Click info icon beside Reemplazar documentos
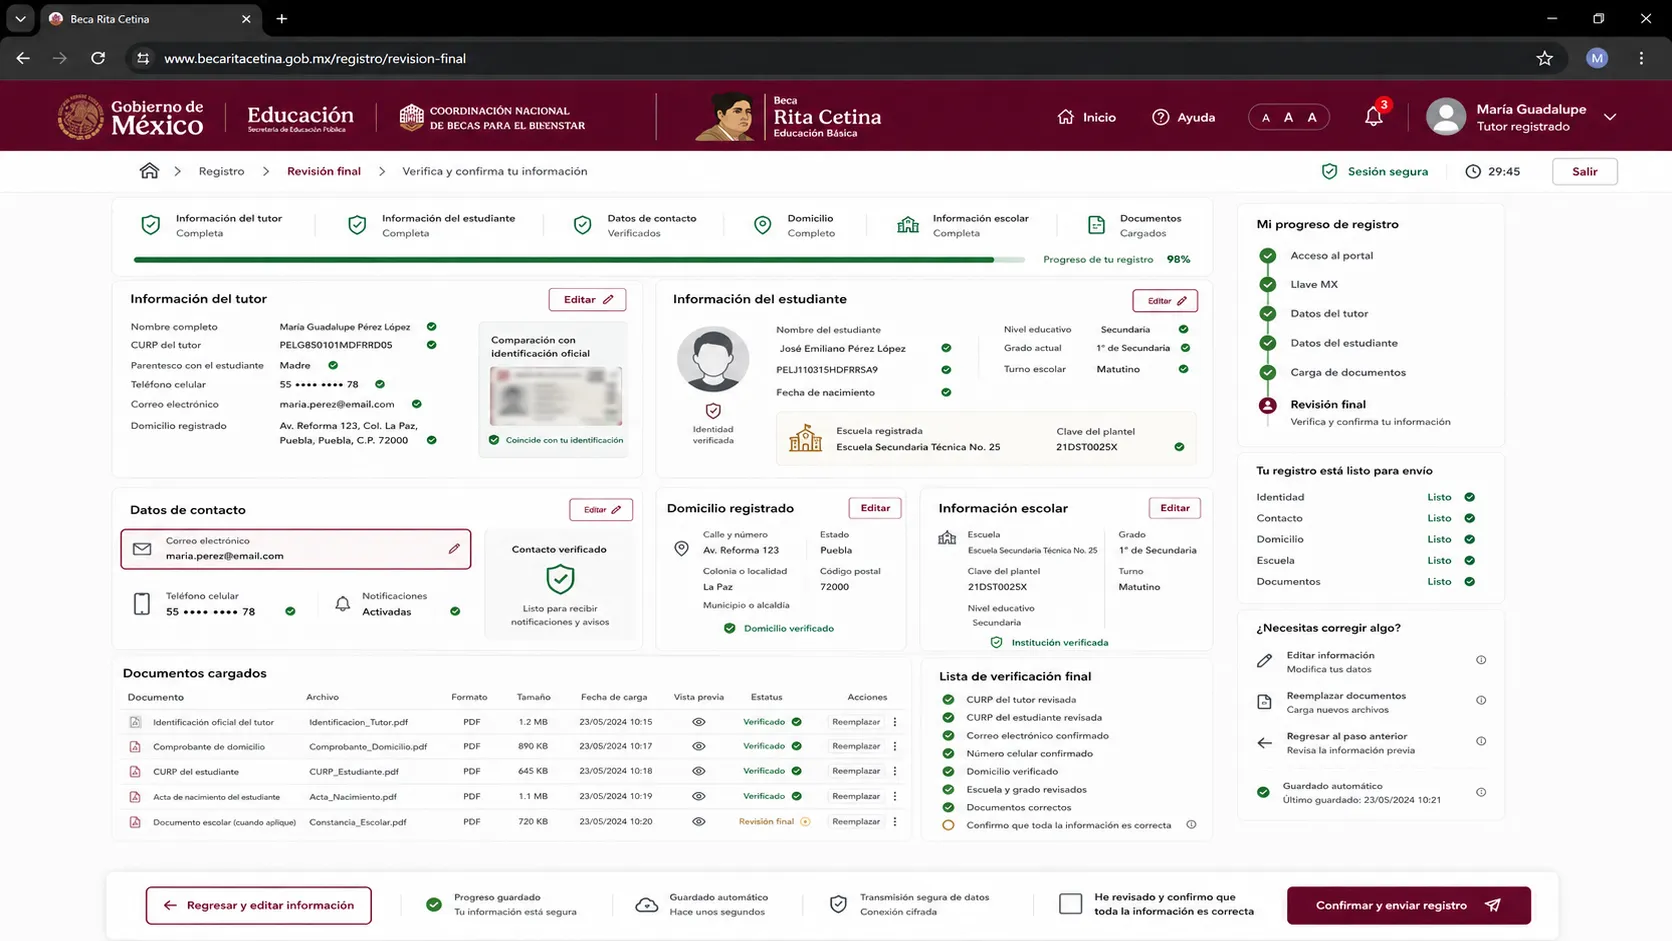 coord(1481,700)
